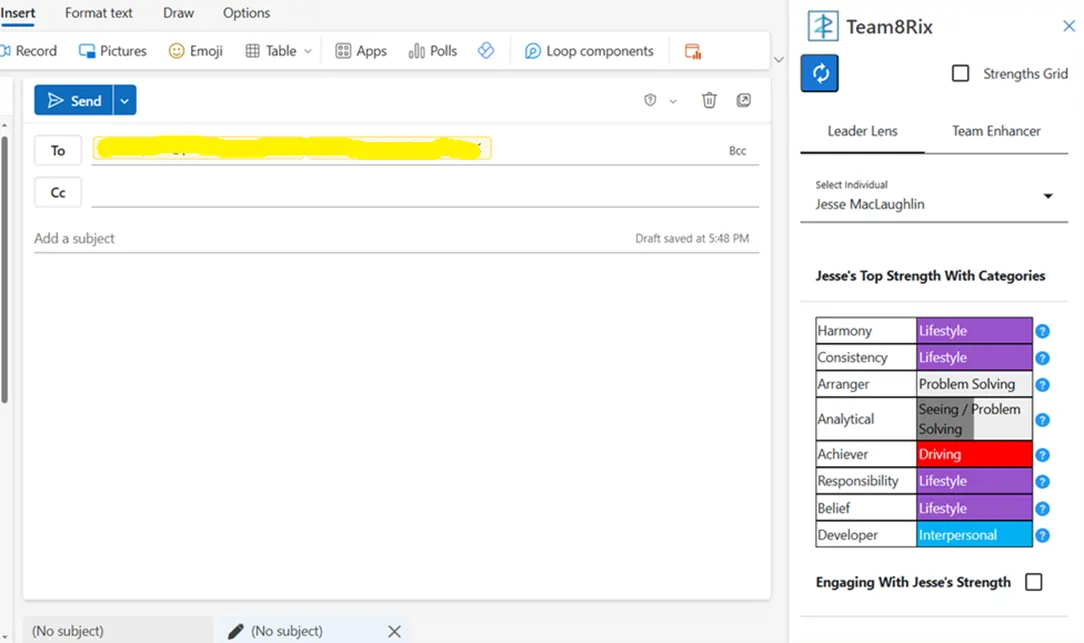Select the Leader Lens tab
1084x643 pixels.
click(862, 131)
